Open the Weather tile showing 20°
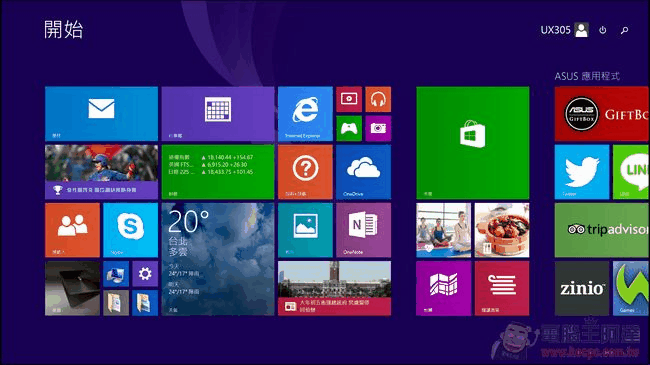This screenshot has width=650, height=365. pos(218,259)
